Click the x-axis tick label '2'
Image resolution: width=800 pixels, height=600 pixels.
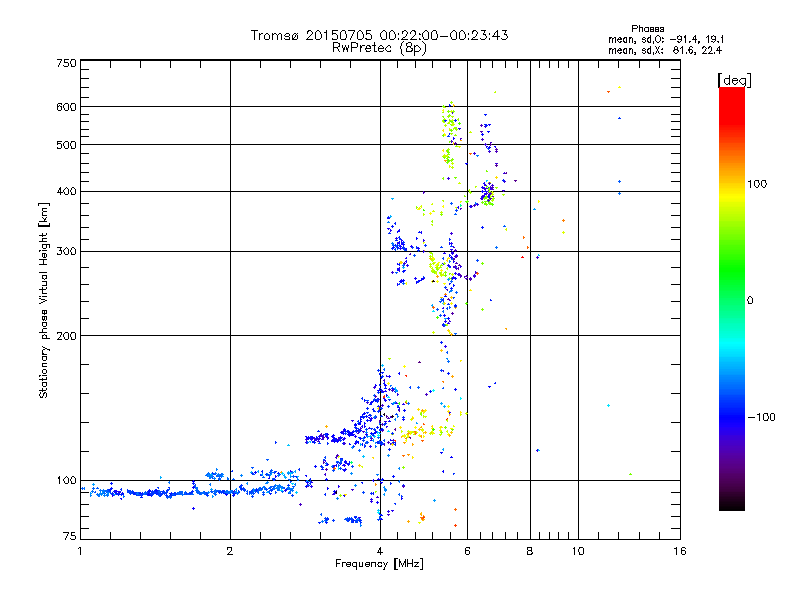pos(230,551)
